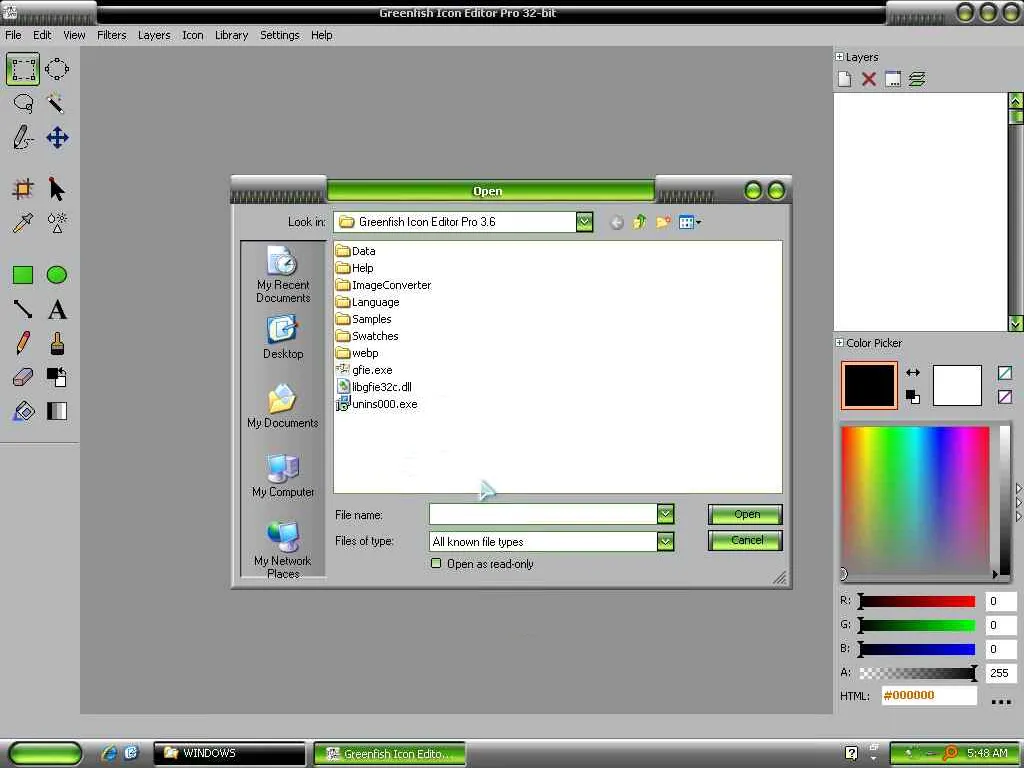Select the Paint Bucket tool
1024x768 pixels.
click(23, 411)
